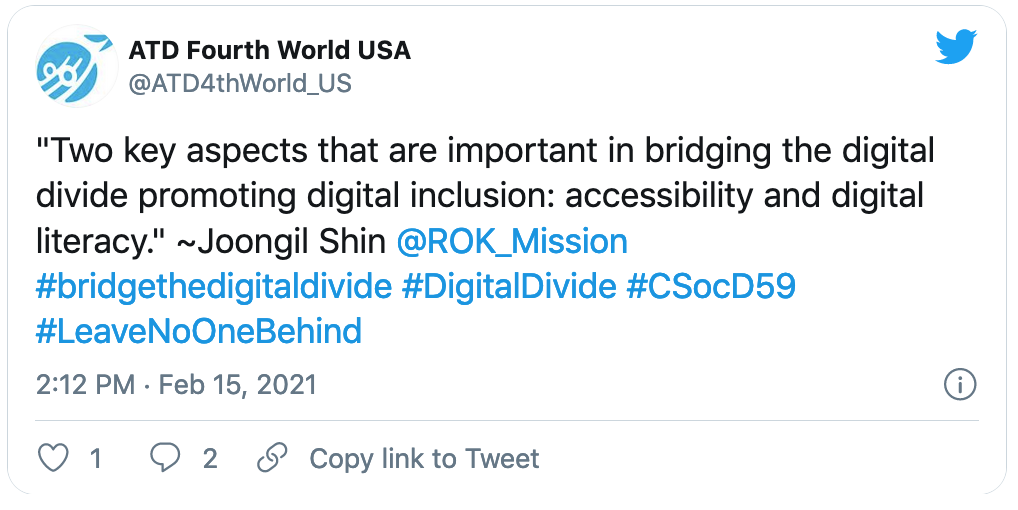Click the tweet quote body text

click(x=485, y=196)
